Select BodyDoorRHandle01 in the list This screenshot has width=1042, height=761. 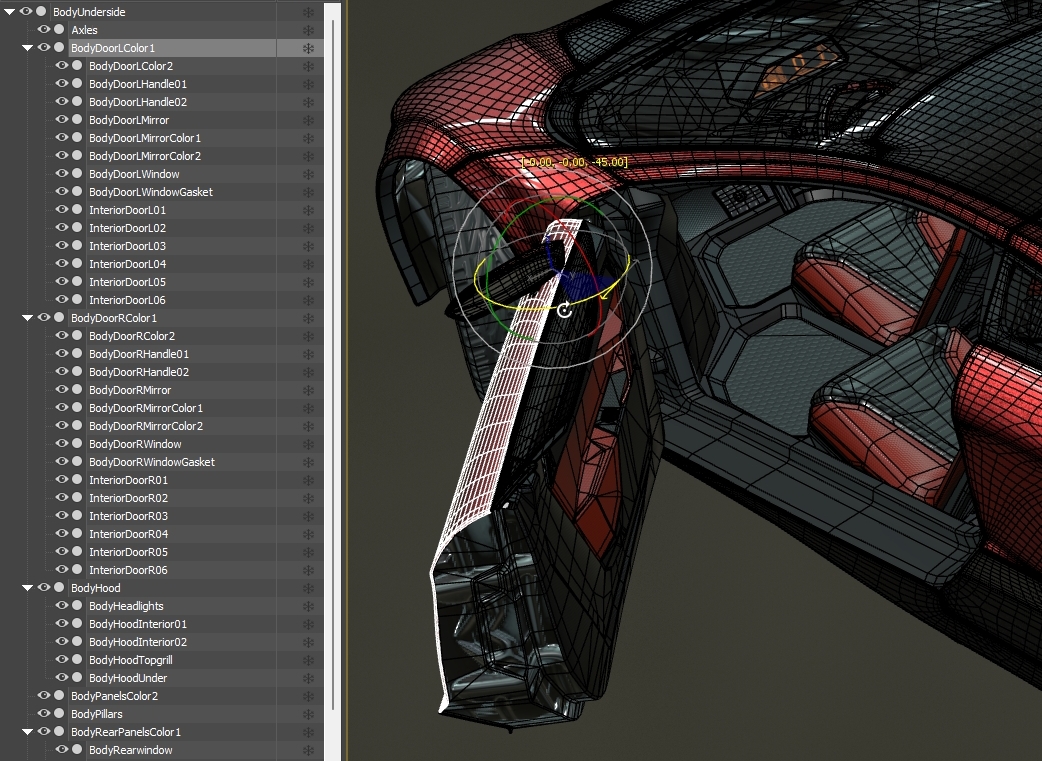pyautogui.click(x=139, y=354)
